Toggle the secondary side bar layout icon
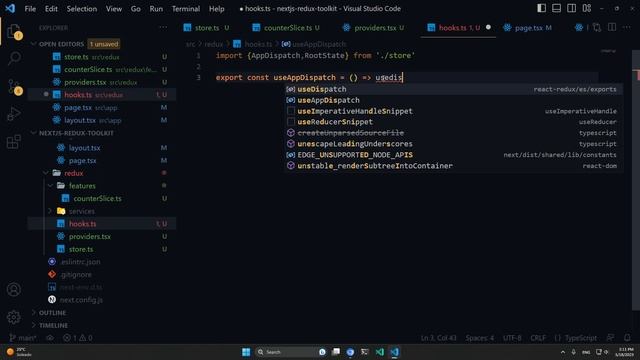Viewport: 640px width, 360px height. click(x=571, y=8)
